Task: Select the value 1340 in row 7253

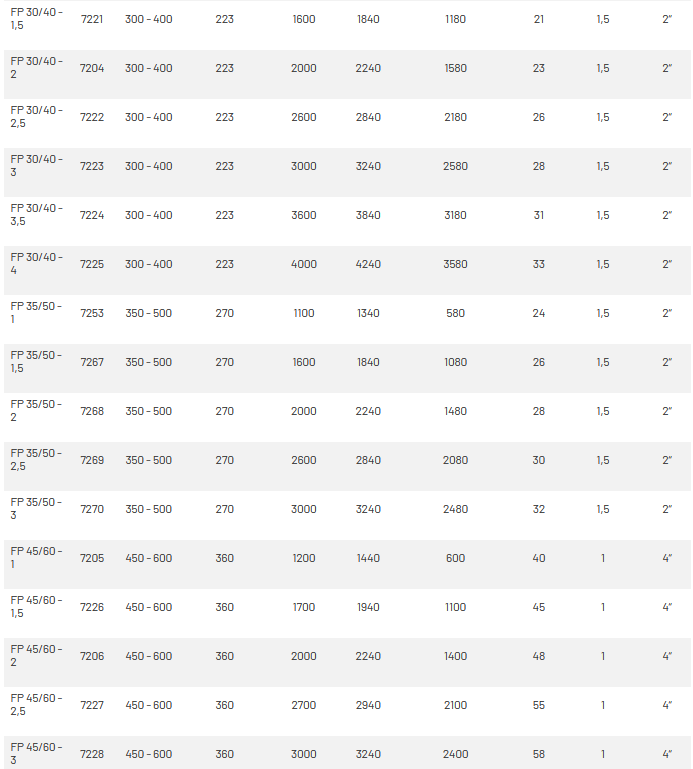Action: (368, 313)
